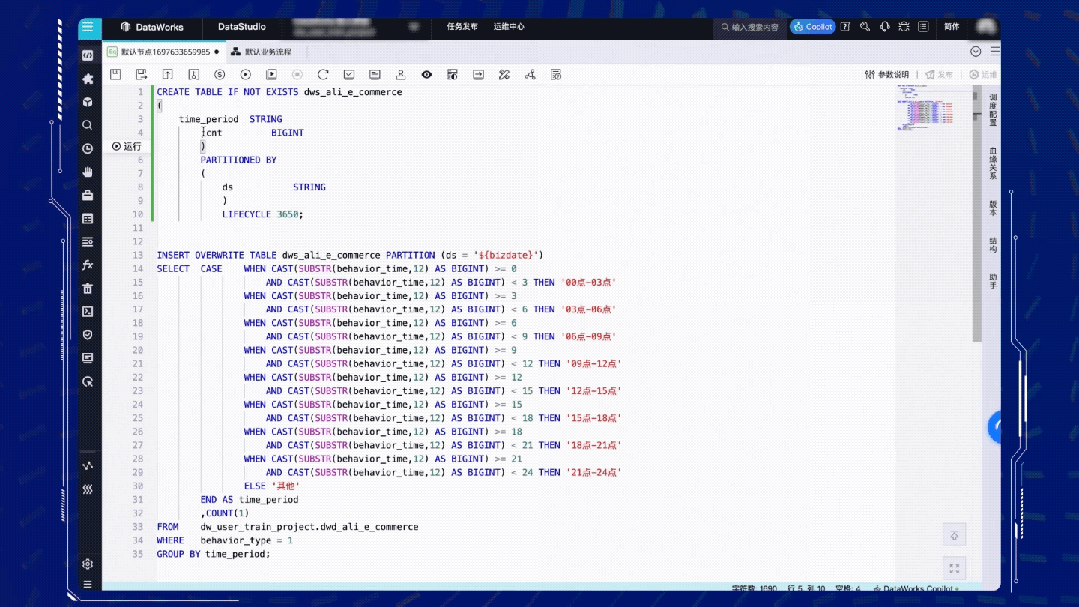Screen dimensions: 1079x607
Task: Open 参数说明 parameter description
Action: click(887, 74)
